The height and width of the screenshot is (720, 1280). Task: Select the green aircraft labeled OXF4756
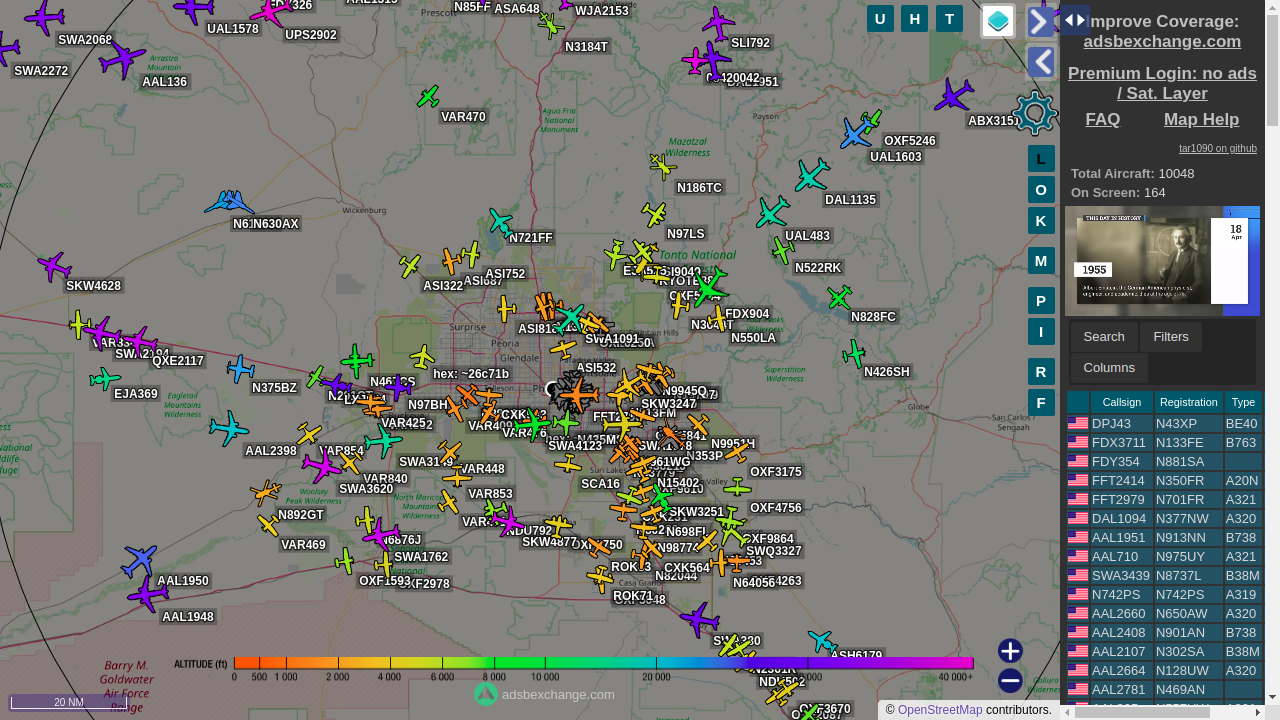(737, 488)
